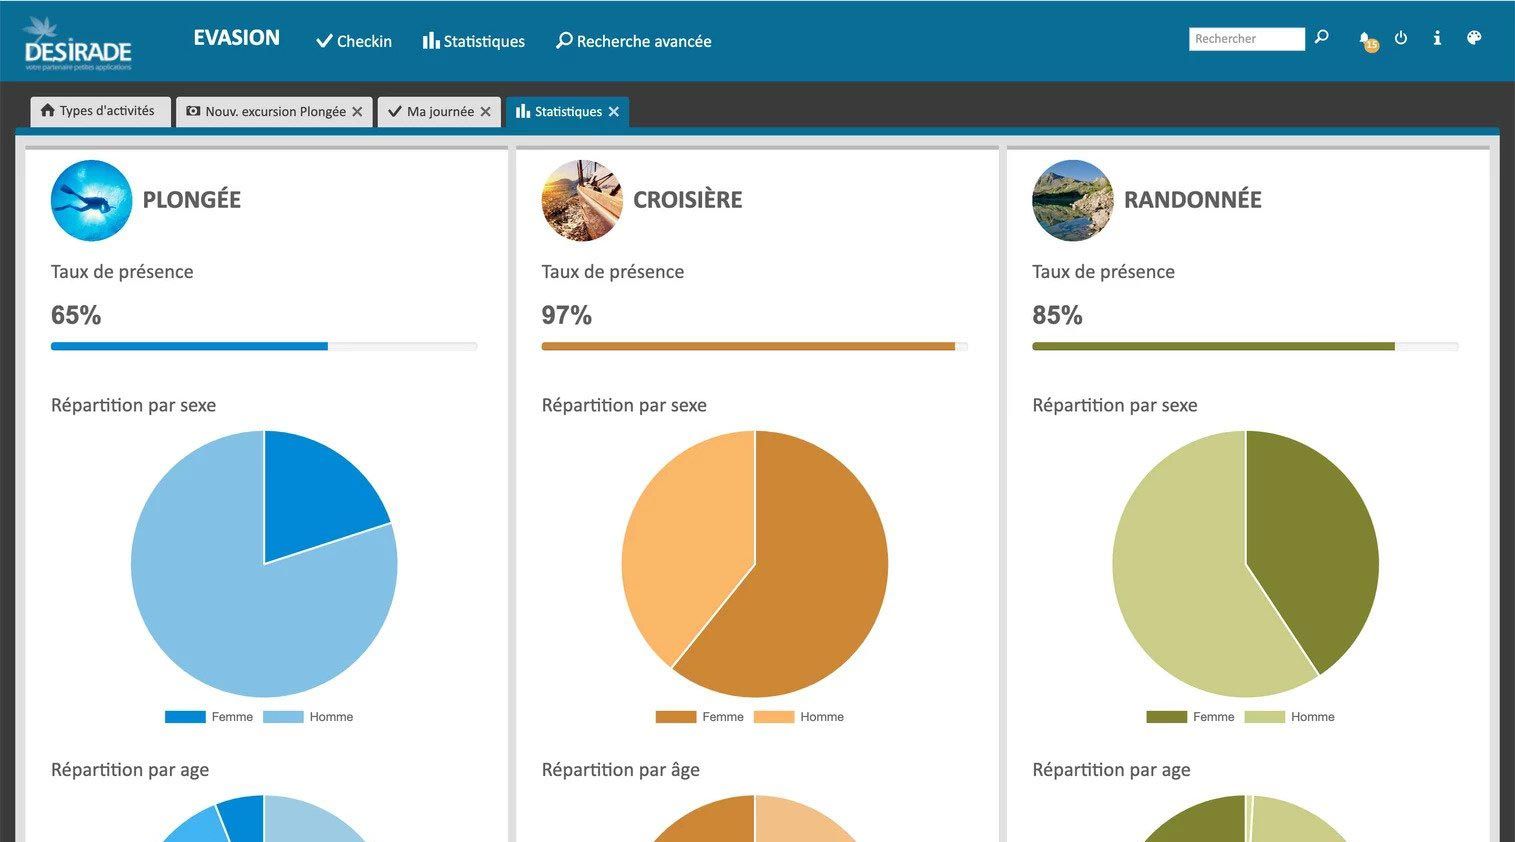Viewport: 1515px width, 842px height.
Task: Toggle Homme legend in Plongée chart
Action: (308, 717)
